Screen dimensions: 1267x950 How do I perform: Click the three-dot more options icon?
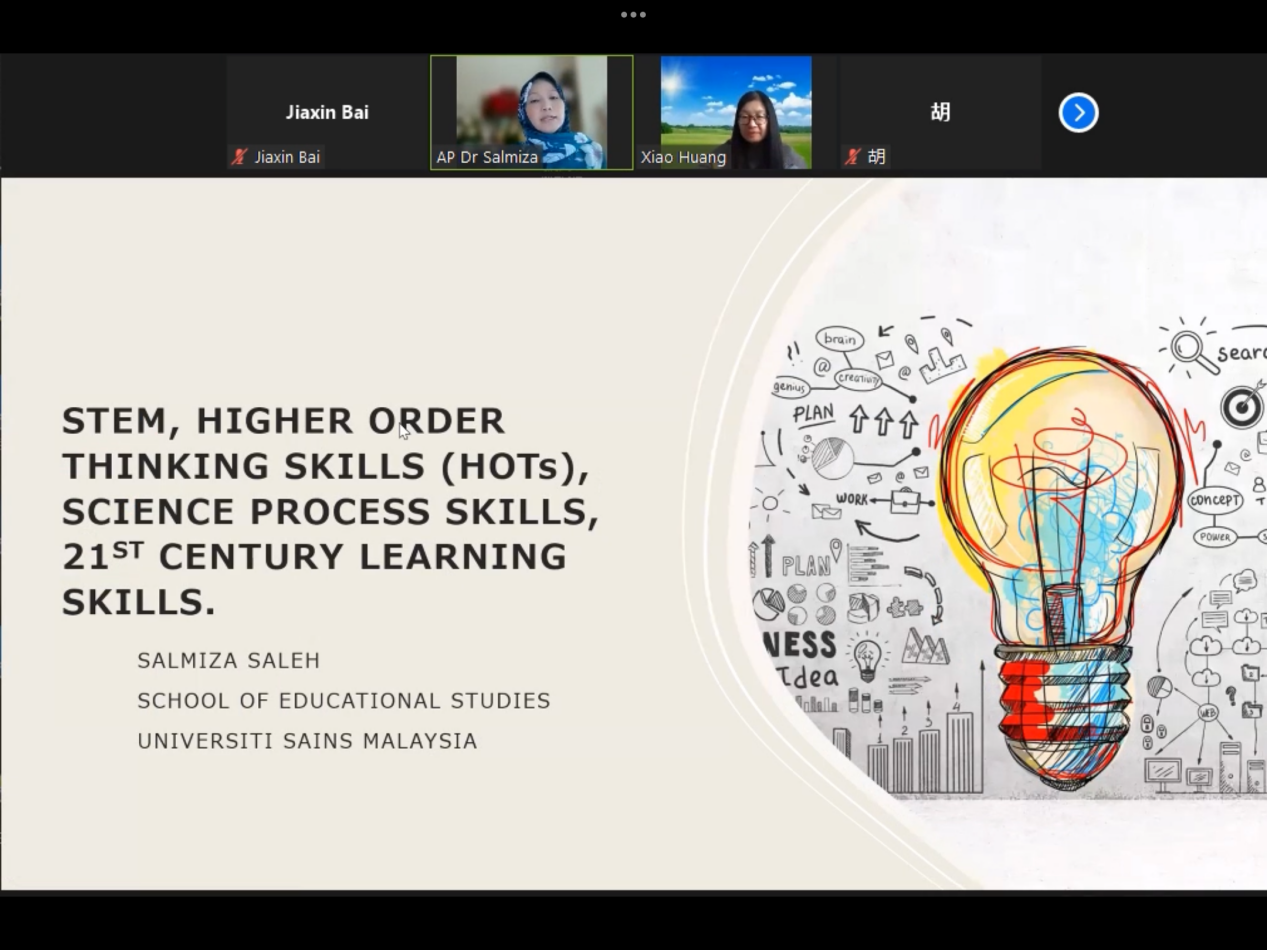tap(633, 15)
